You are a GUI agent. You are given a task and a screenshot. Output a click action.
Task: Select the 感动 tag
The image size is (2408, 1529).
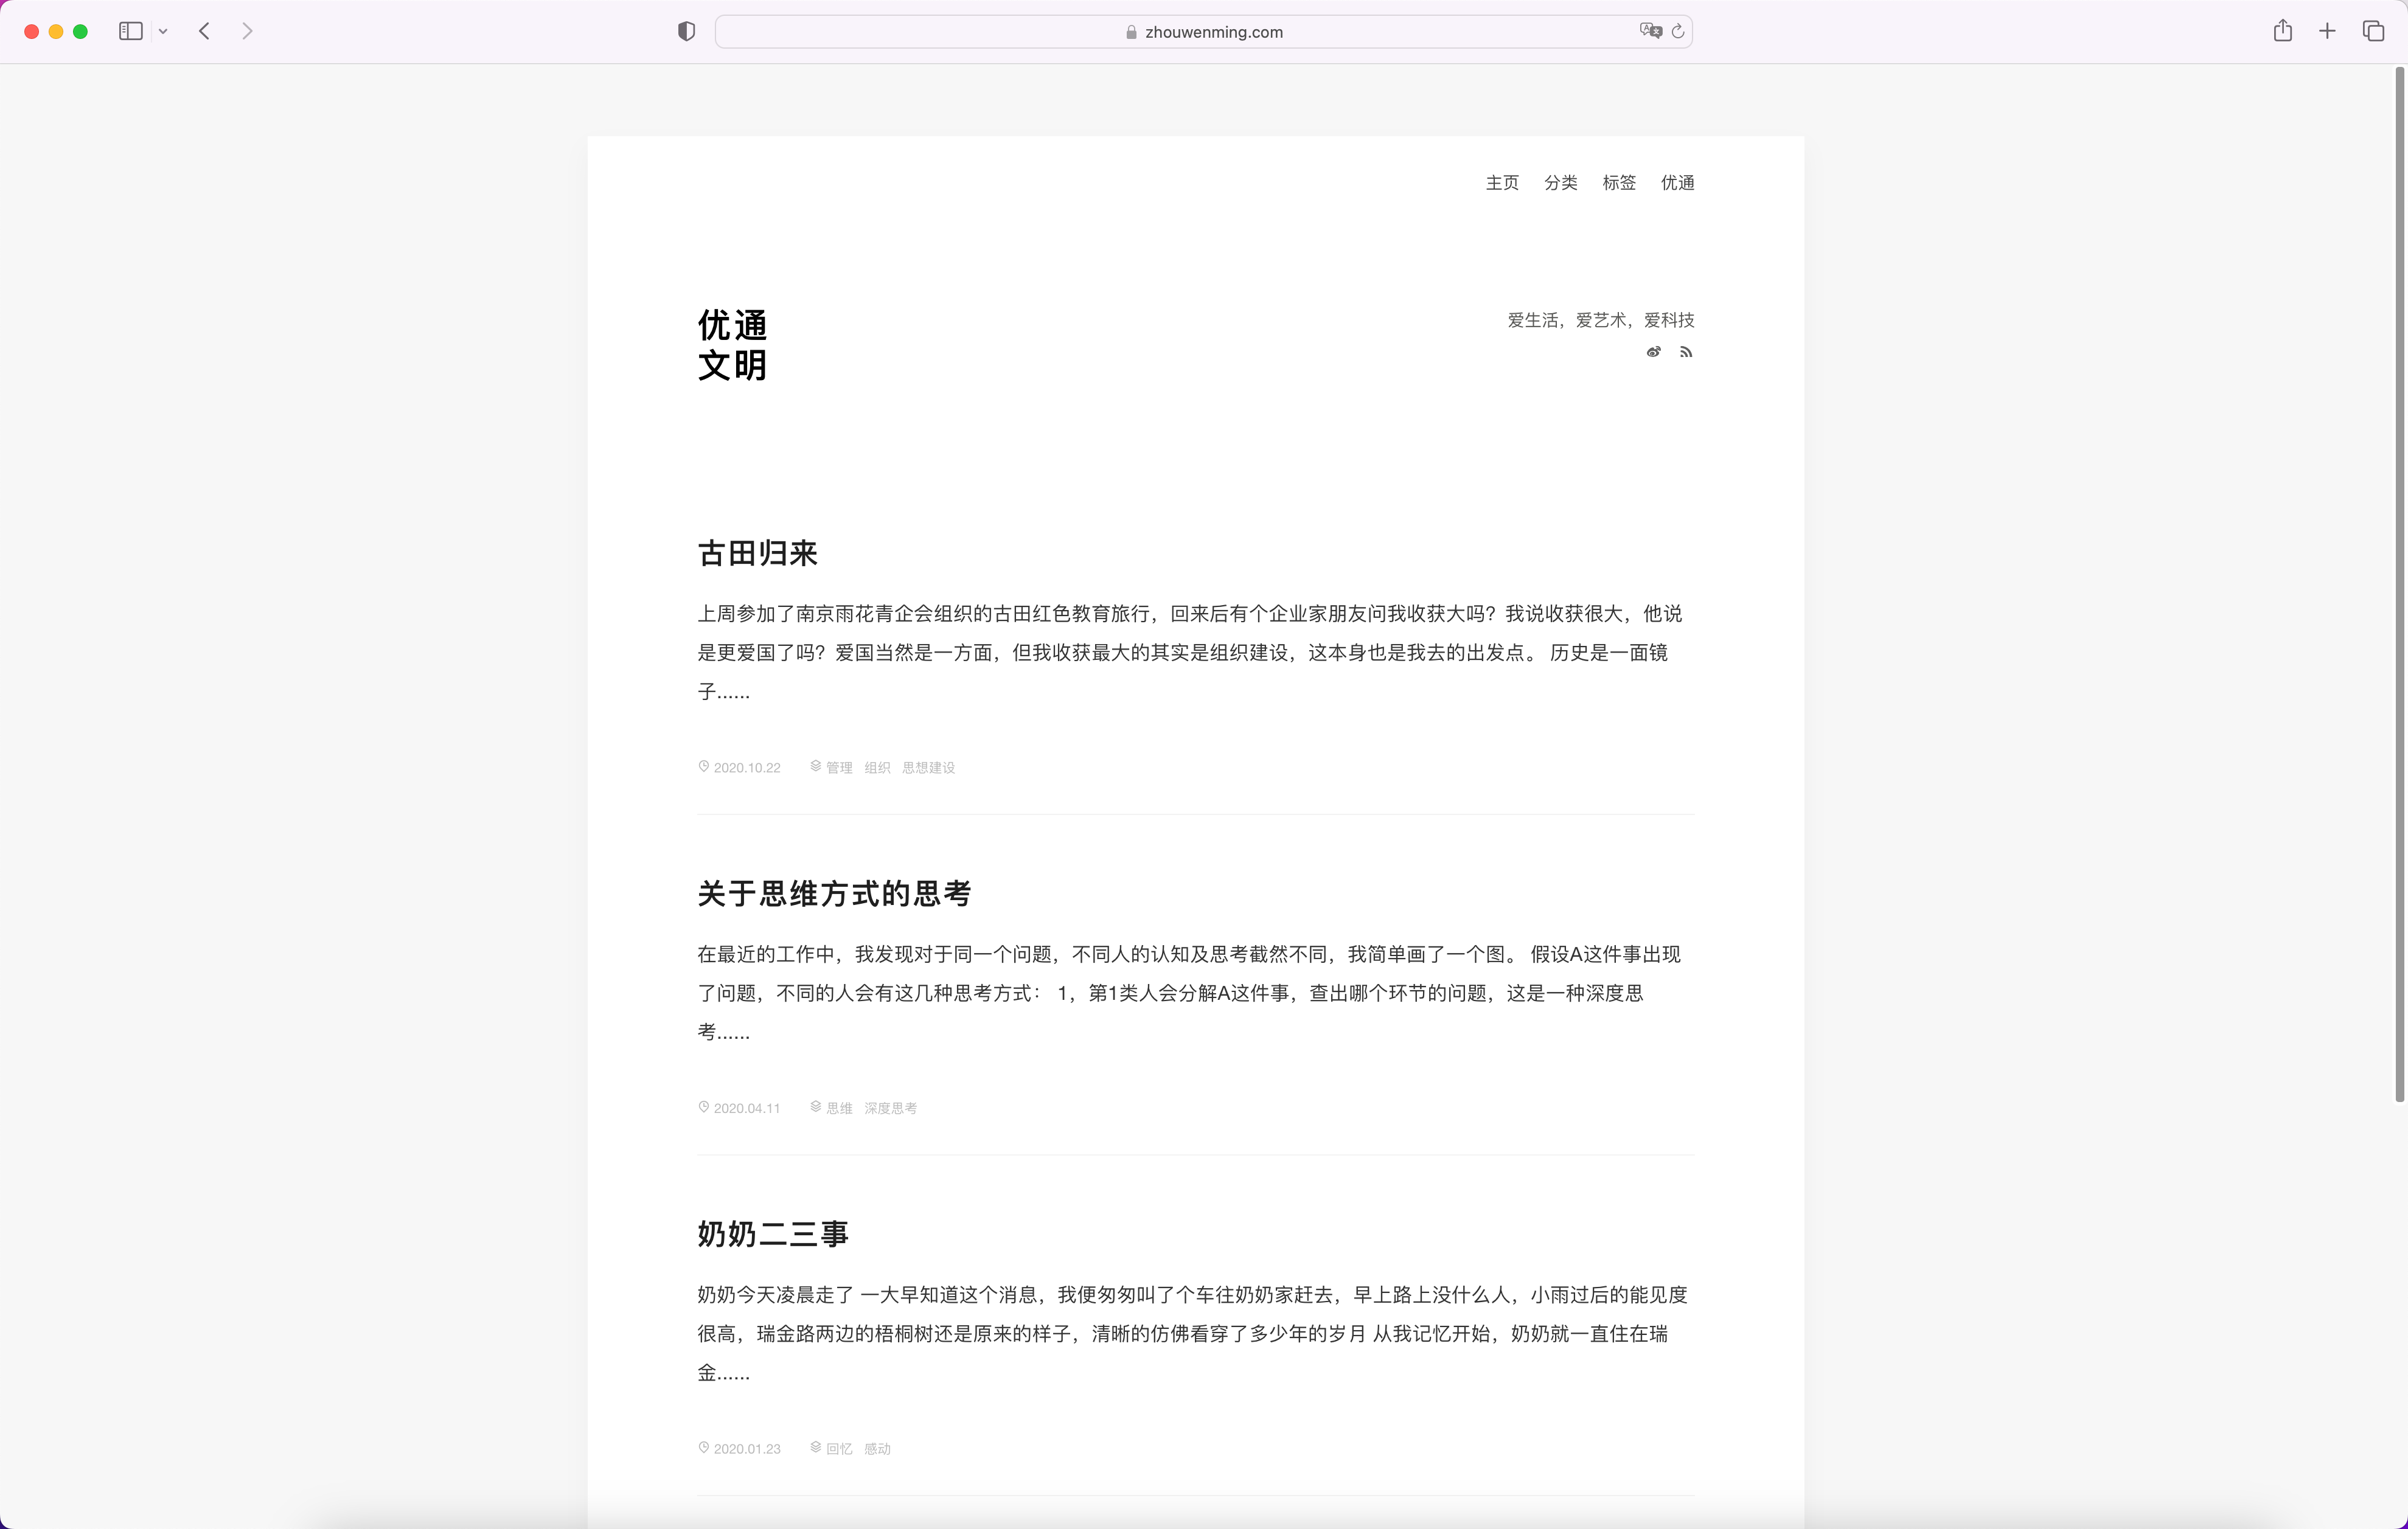[877, 1448]
